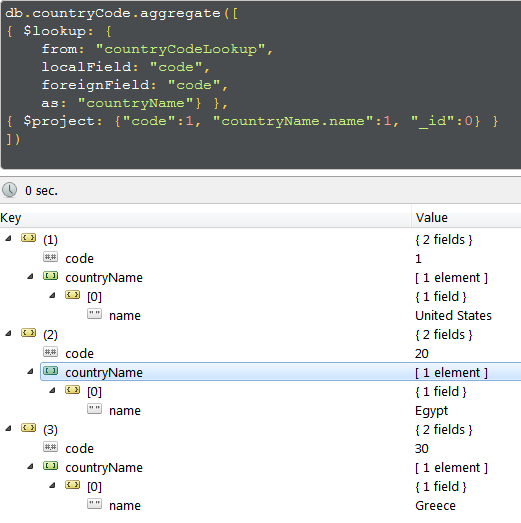The height and width of the screenshot is (523, 521).
Task: Select the code row with value 1
Action: tap(260, 258)
